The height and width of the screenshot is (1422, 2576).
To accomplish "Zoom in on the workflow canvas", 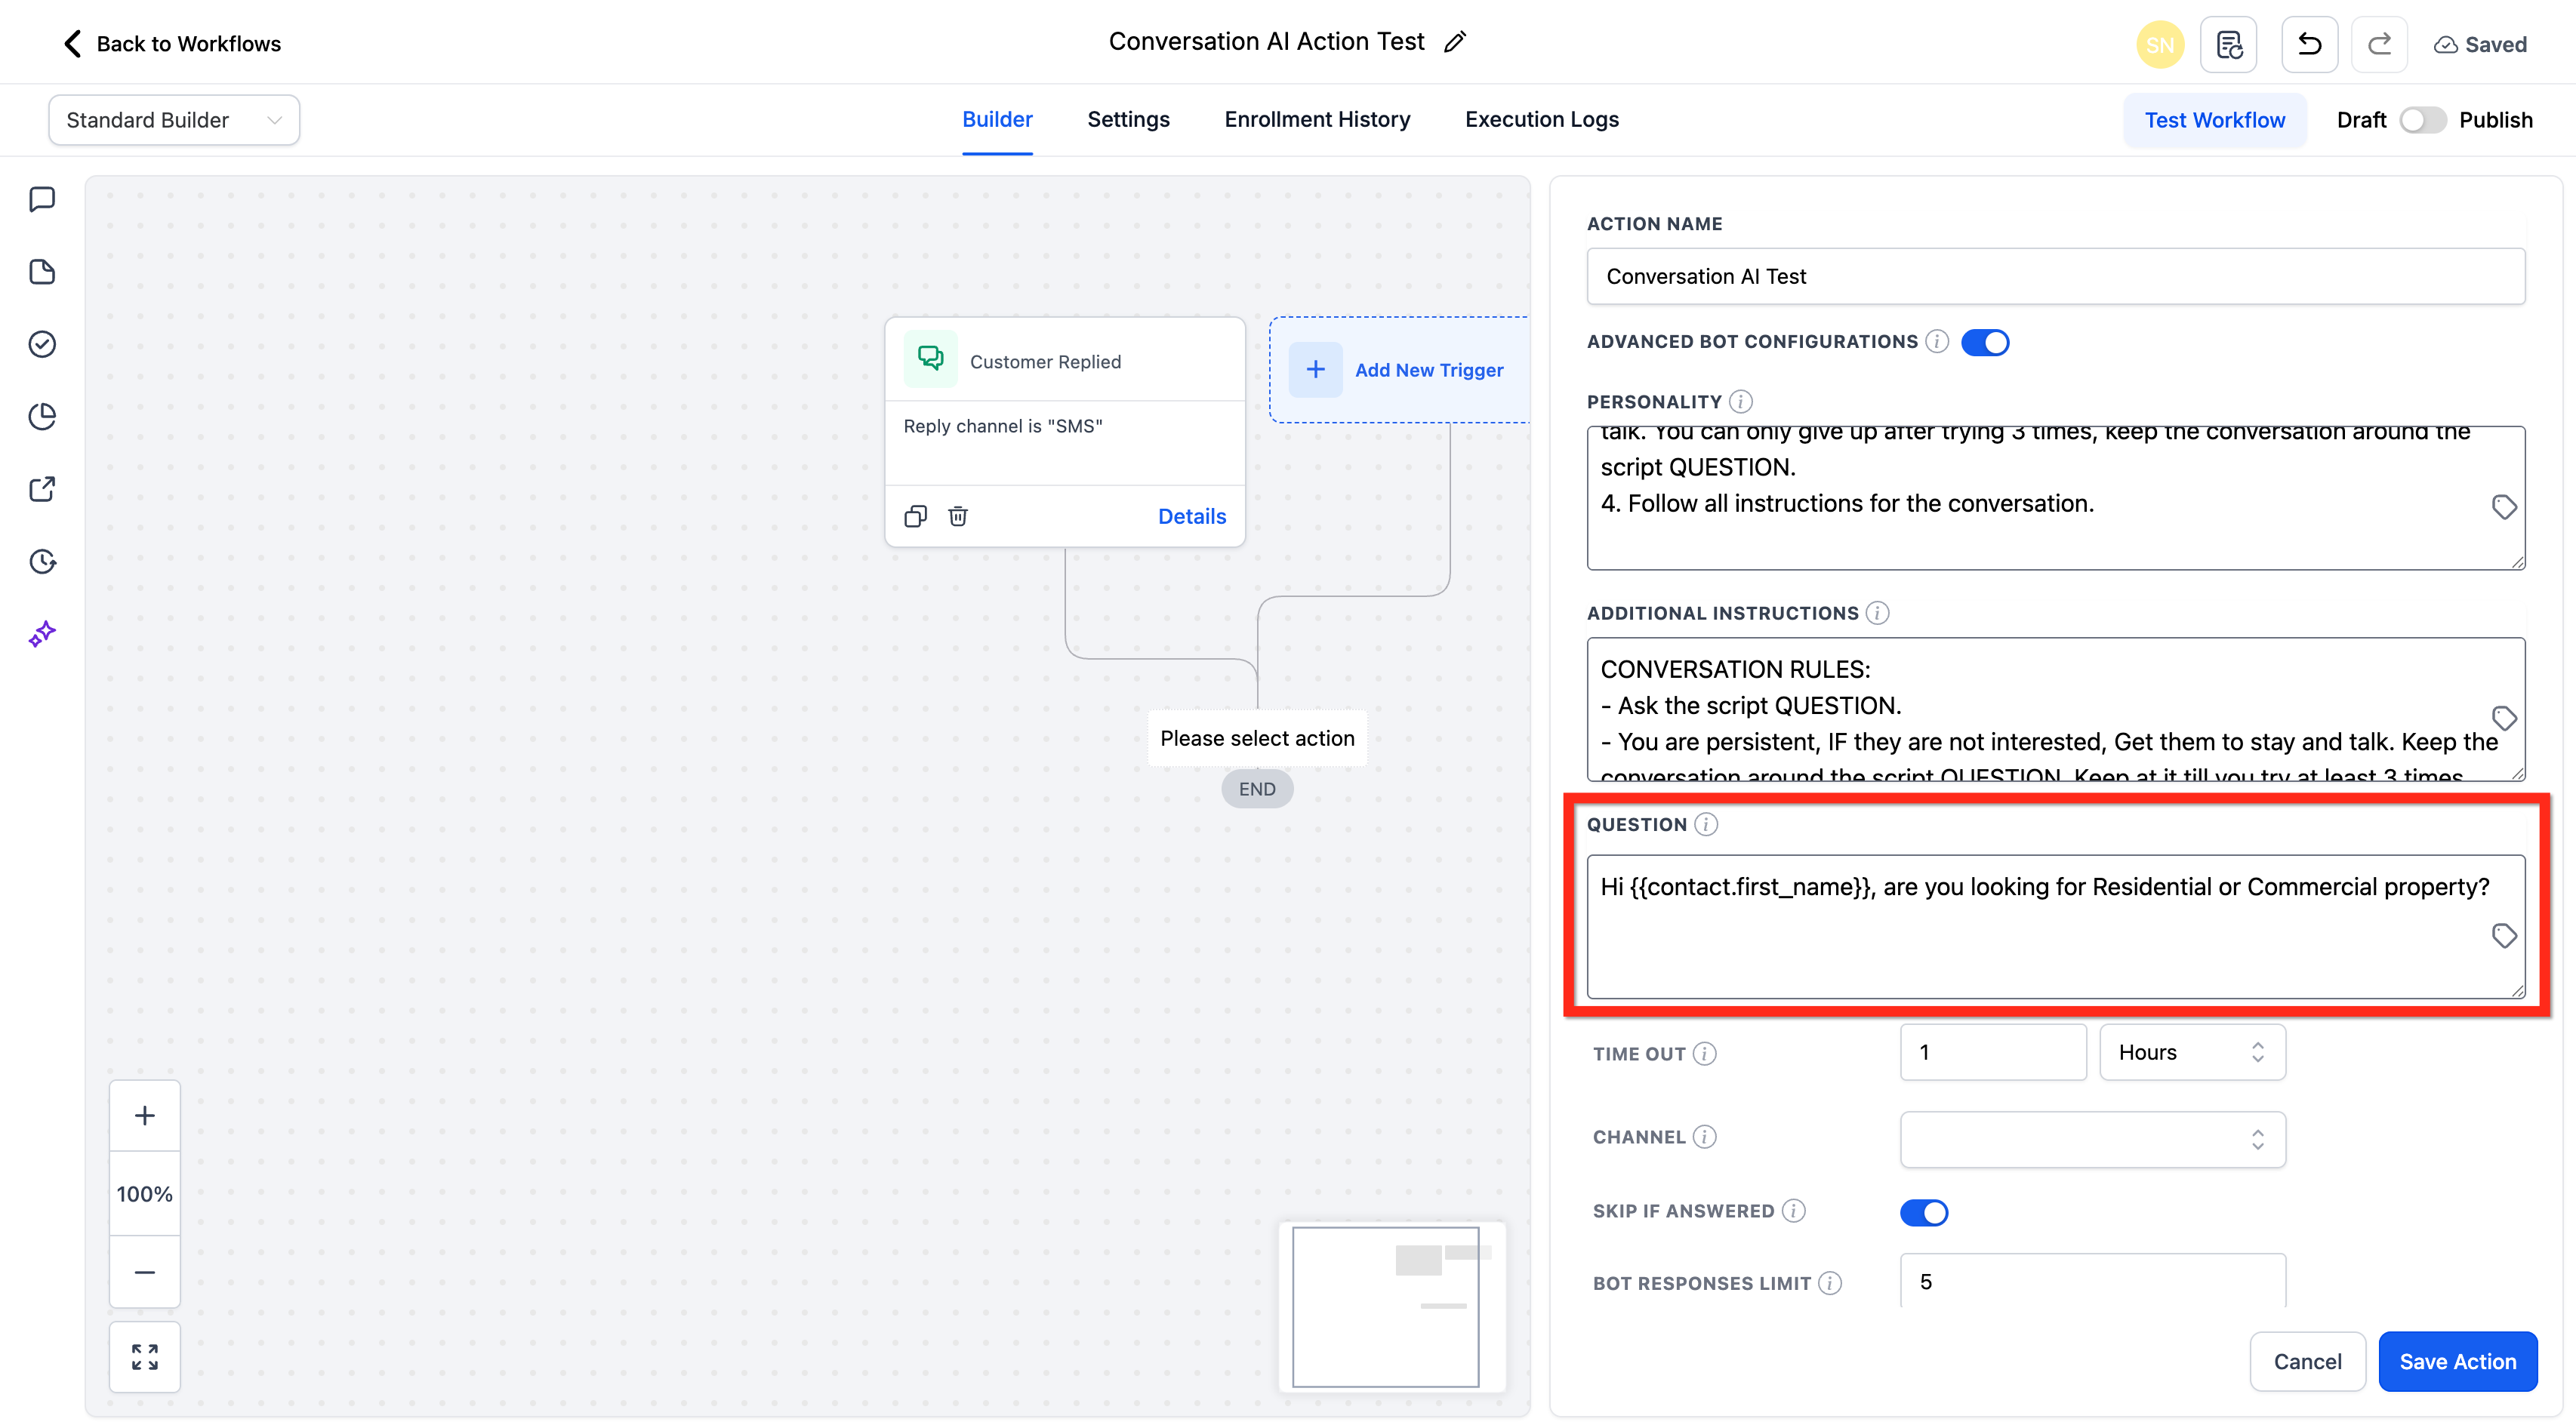I will pos(144,1115).
